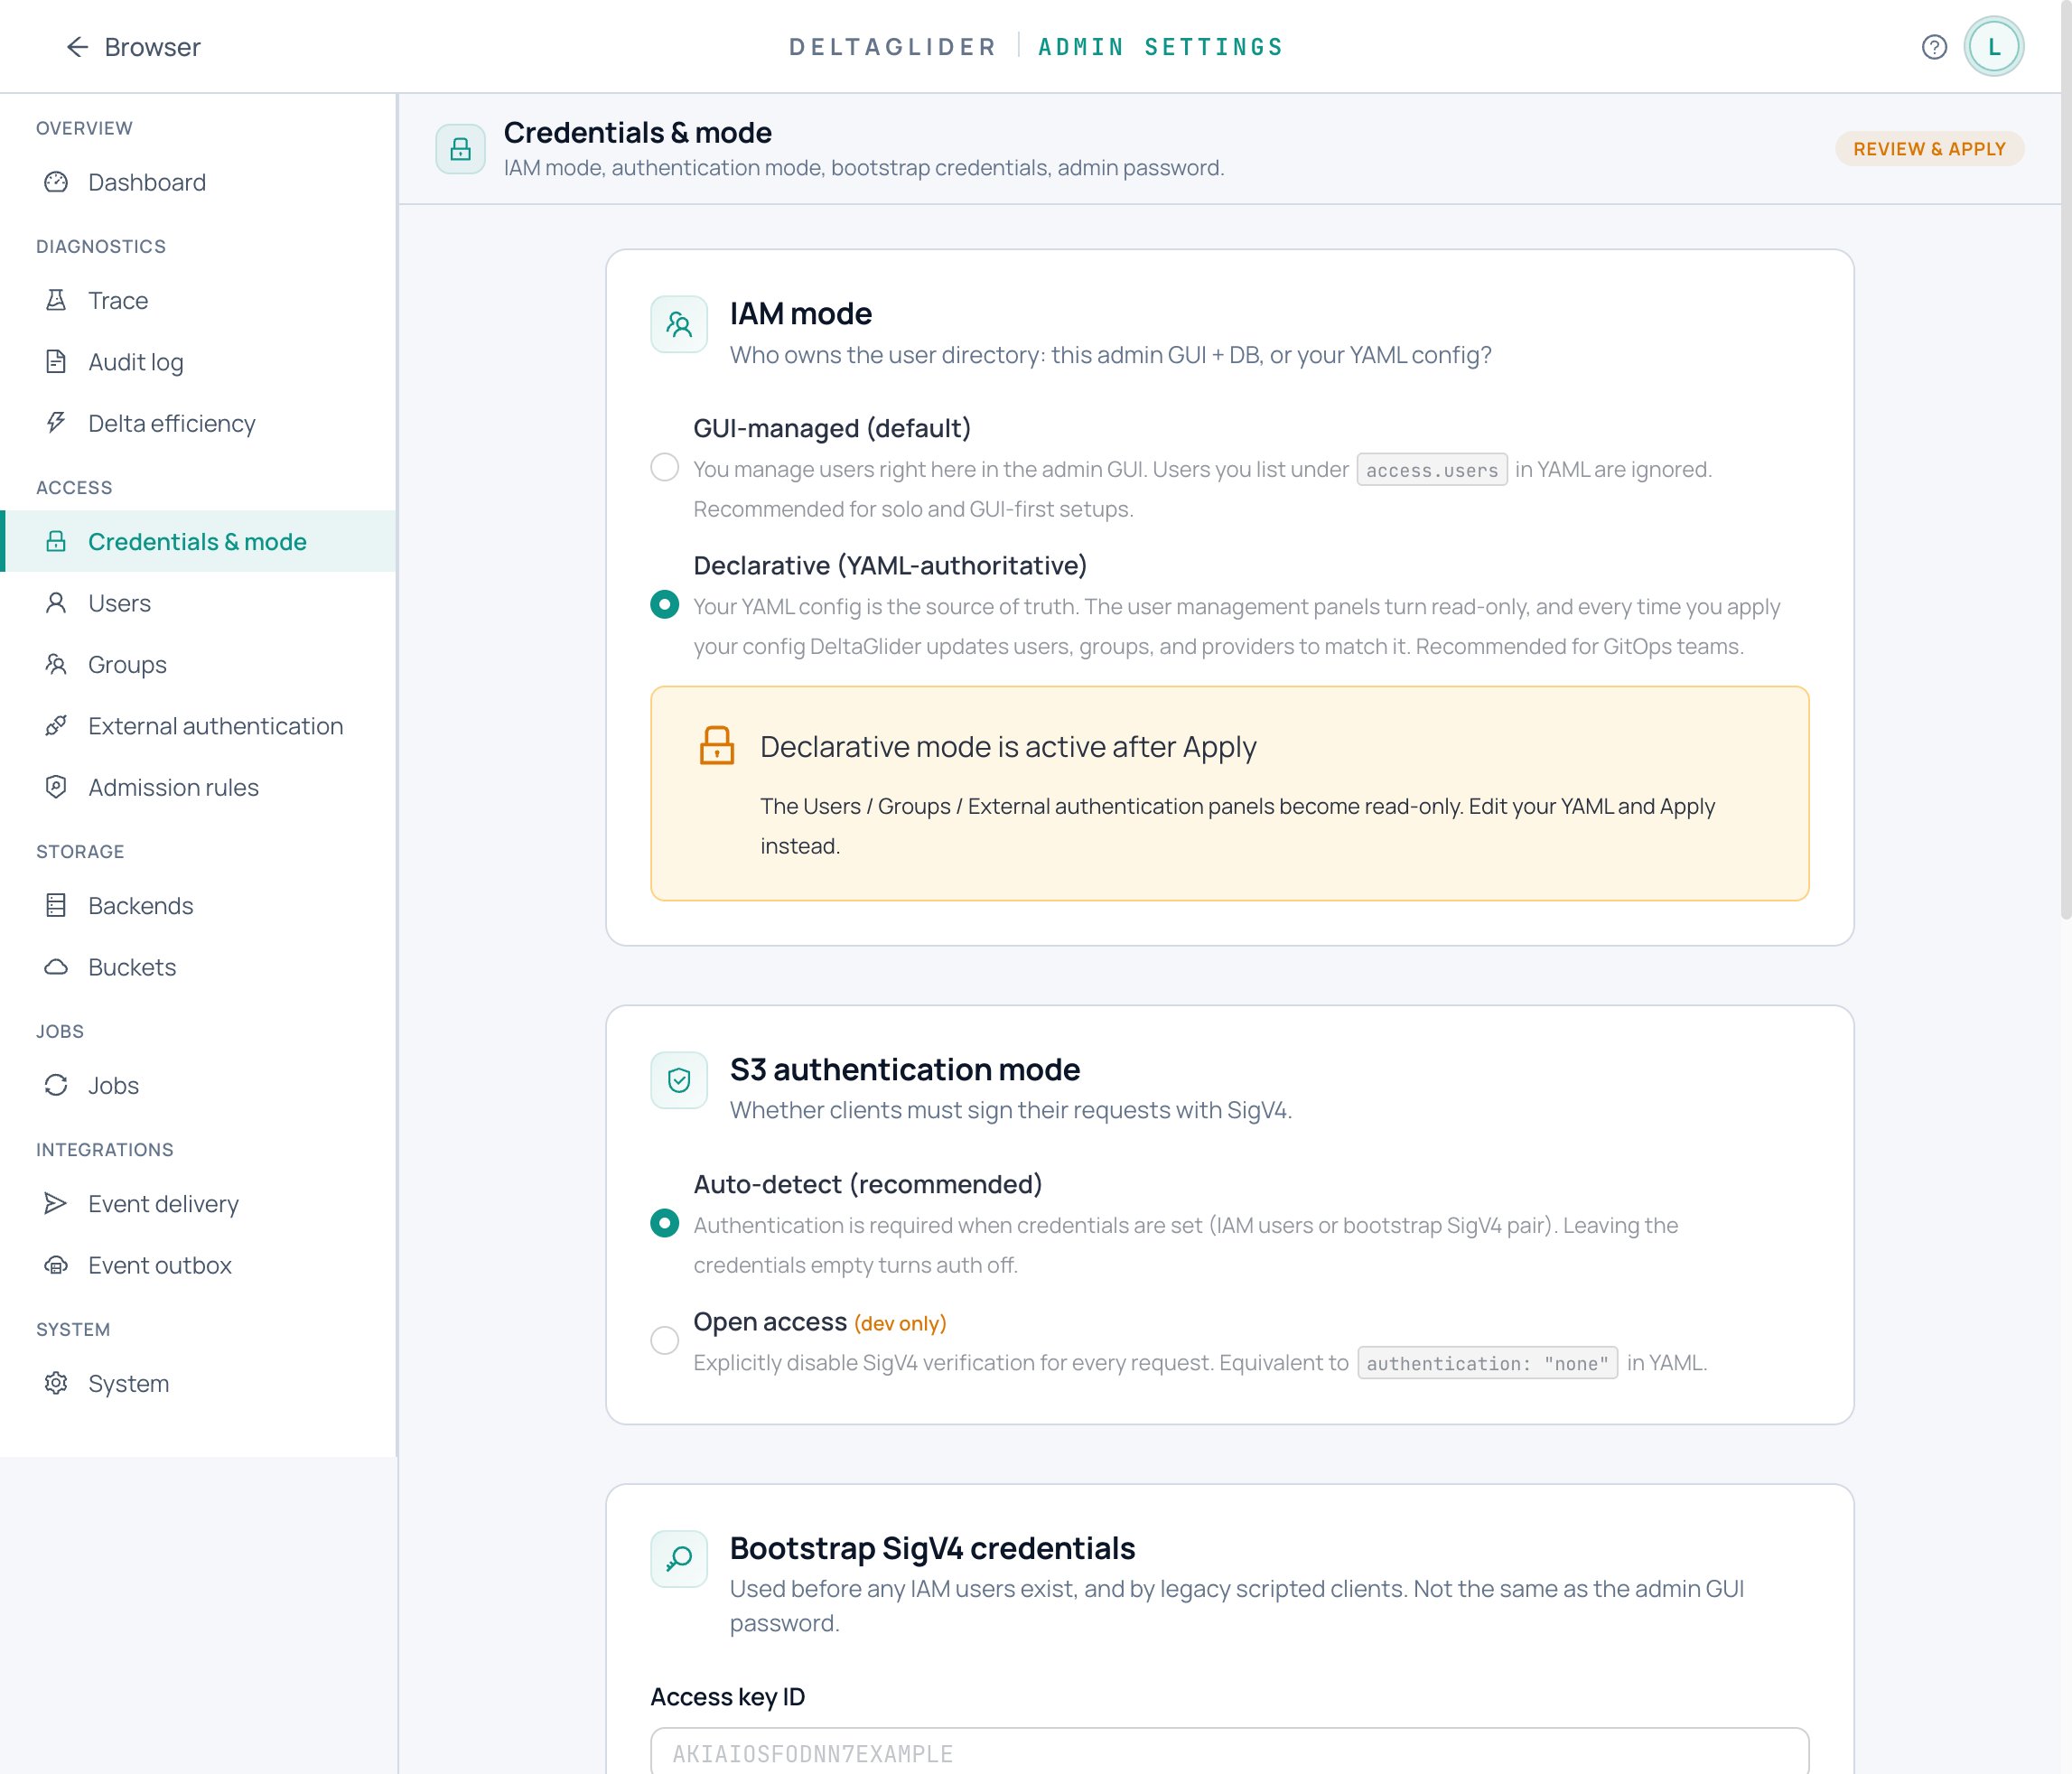
Task: Go to the Trace diagnostics page
Action: tap(199, 300)
